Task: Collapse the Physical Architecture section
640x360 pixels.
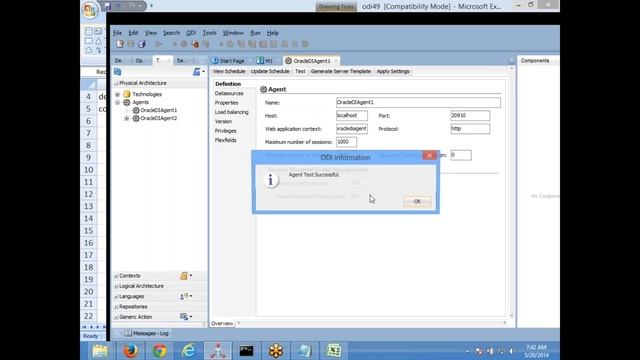Action: point(116,83)
